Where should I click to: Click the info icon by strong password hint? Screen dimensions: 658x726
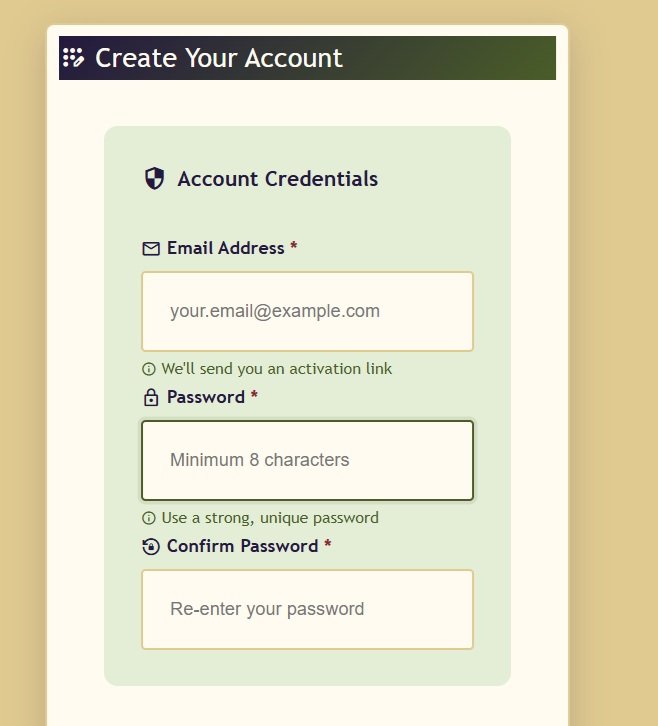[x=149, y=518]
